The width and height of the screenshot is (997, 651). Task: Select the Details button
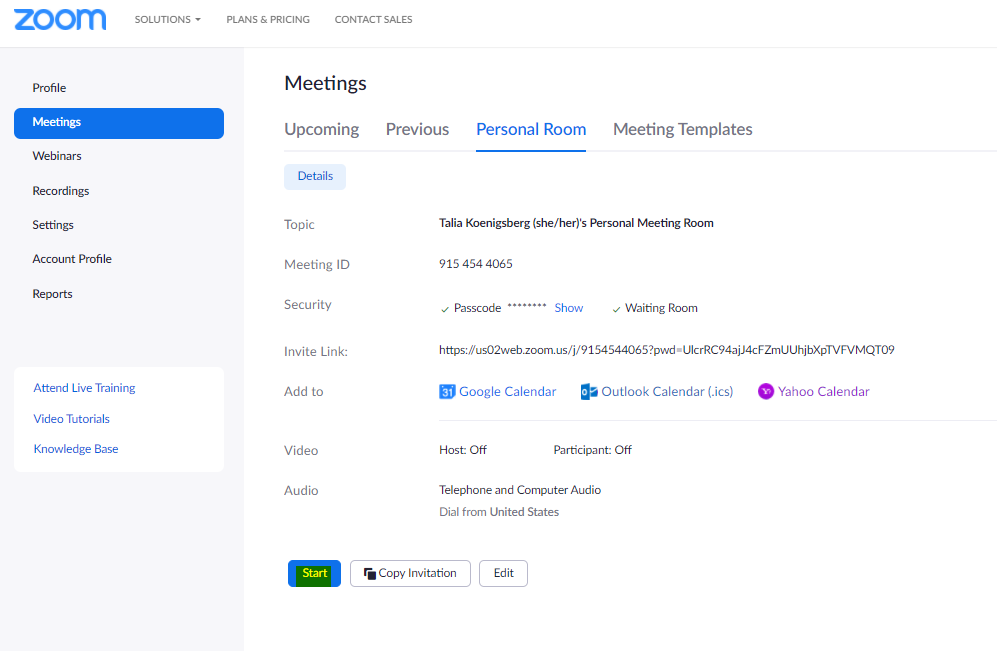point(315,176)
